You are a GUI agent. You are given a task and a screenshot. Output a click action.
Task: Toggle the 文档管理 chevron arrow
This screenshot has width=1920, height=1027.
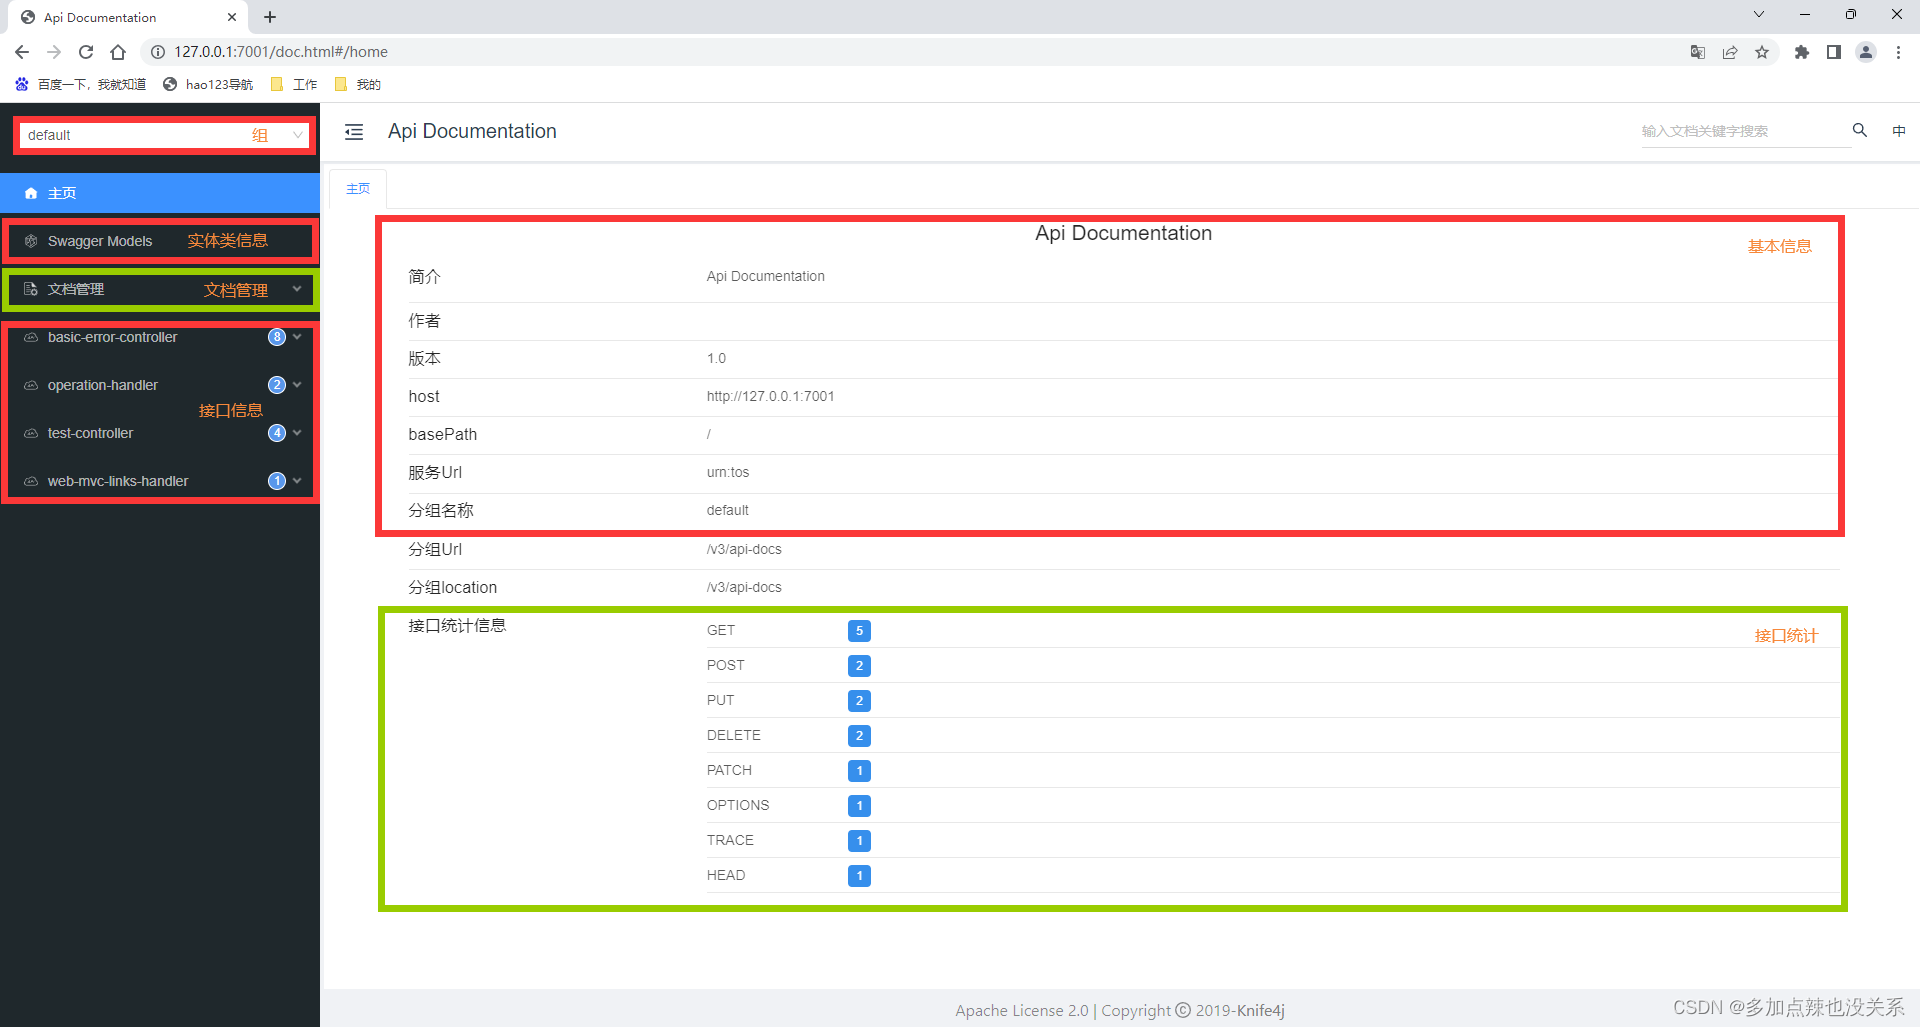click(297, 289)
